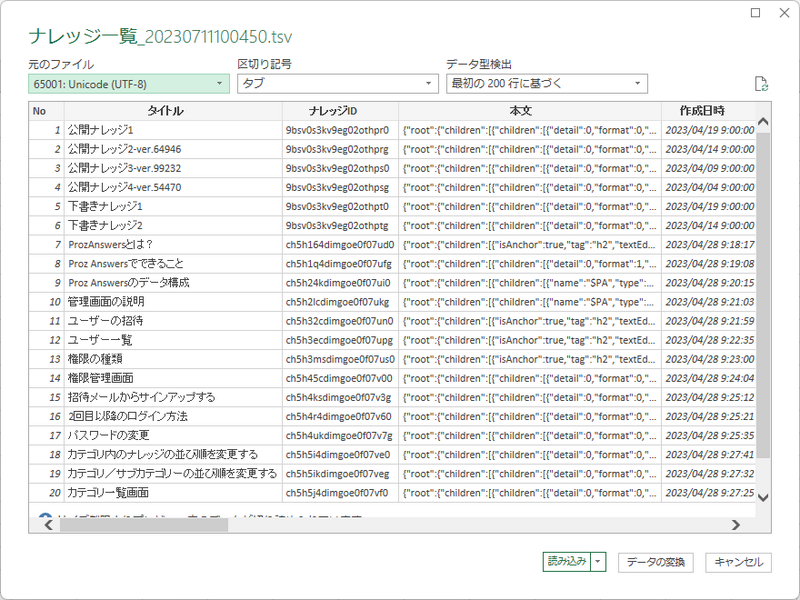Select cell ユーザー一覧

(173, 340)
